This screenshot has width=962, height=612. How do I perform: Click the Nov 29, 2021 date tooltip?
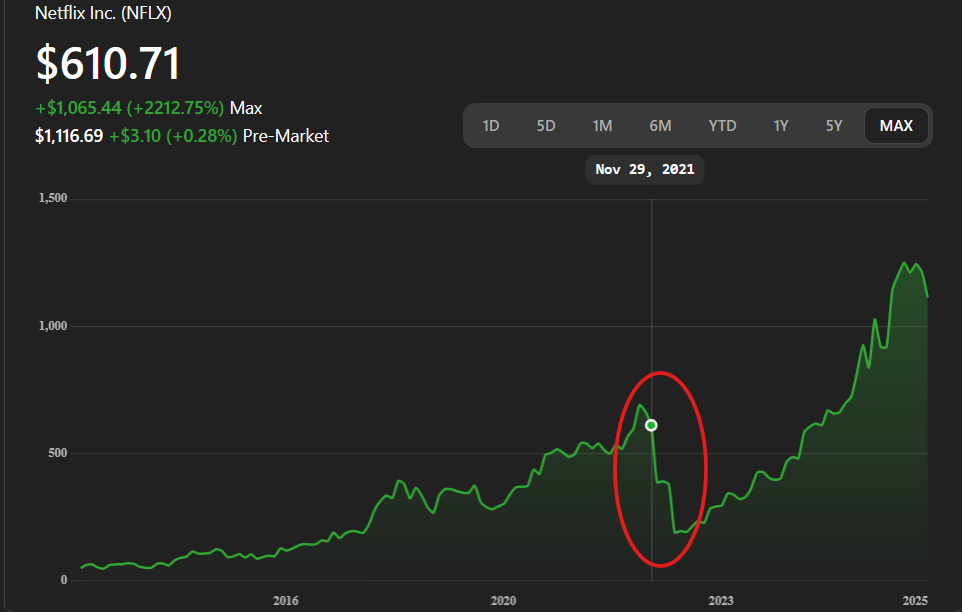pyautogui.click(x=645, y=169)
